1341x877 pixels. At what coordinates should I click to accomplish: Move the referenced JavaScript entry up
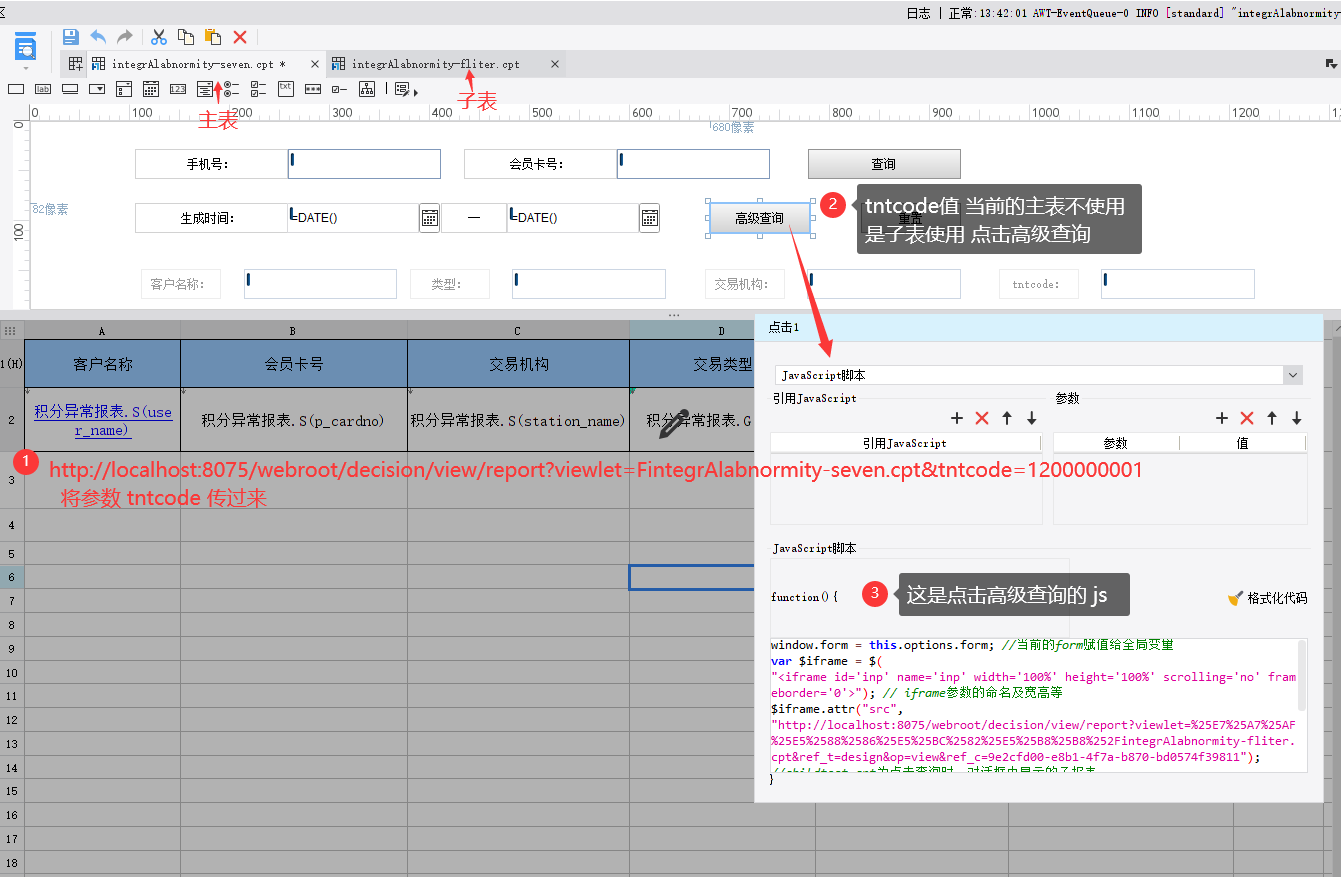pyautogui.click(x=1007, y=418)
